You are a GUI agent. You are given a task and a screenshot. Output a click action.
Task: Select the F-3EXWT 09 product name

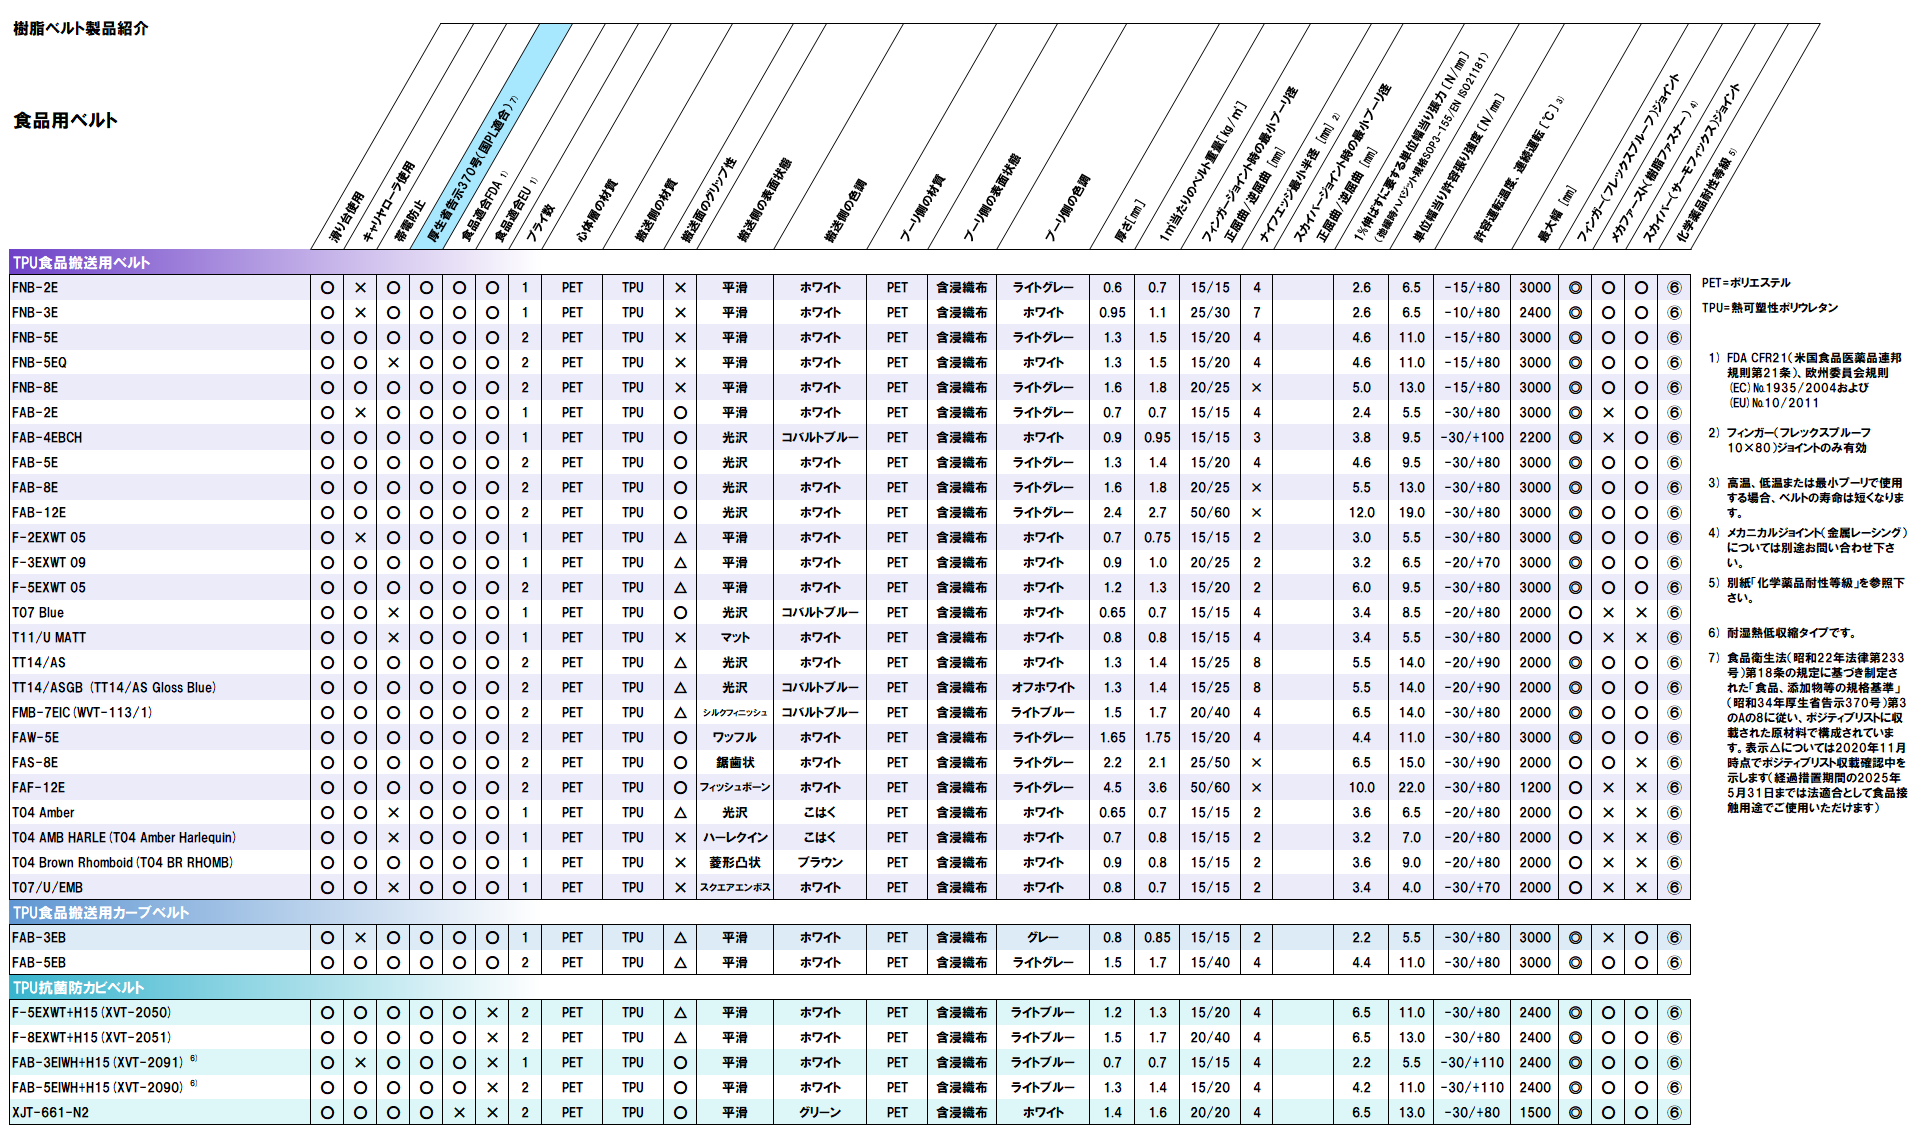[49, 563]
